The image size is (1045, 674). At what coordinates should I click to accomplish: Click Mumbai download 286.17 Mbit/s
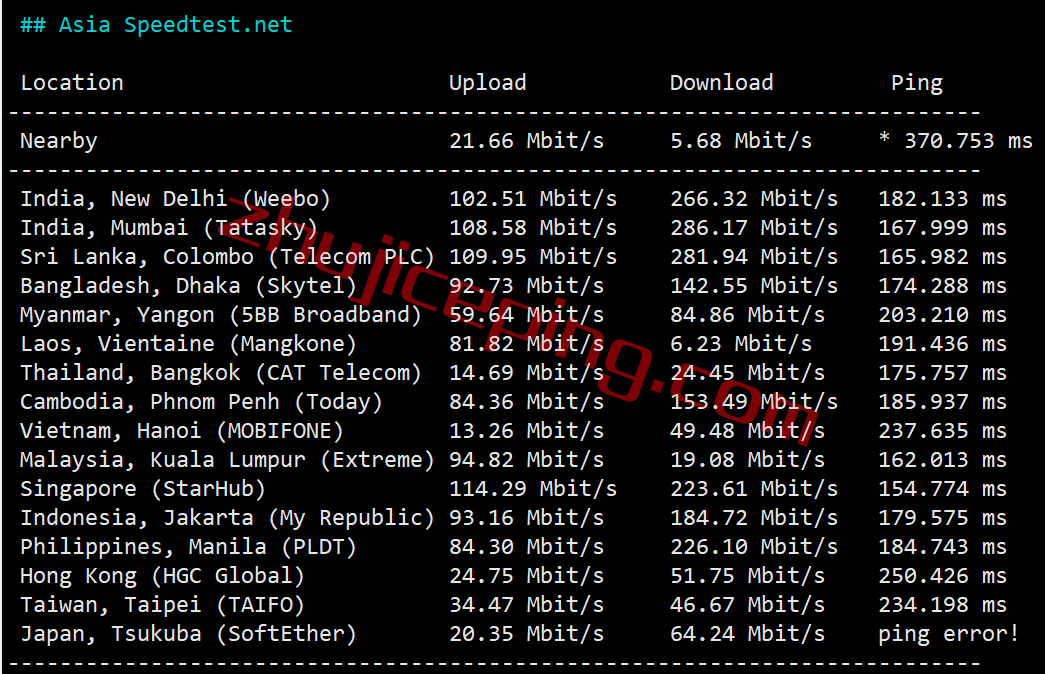[754, 228]
